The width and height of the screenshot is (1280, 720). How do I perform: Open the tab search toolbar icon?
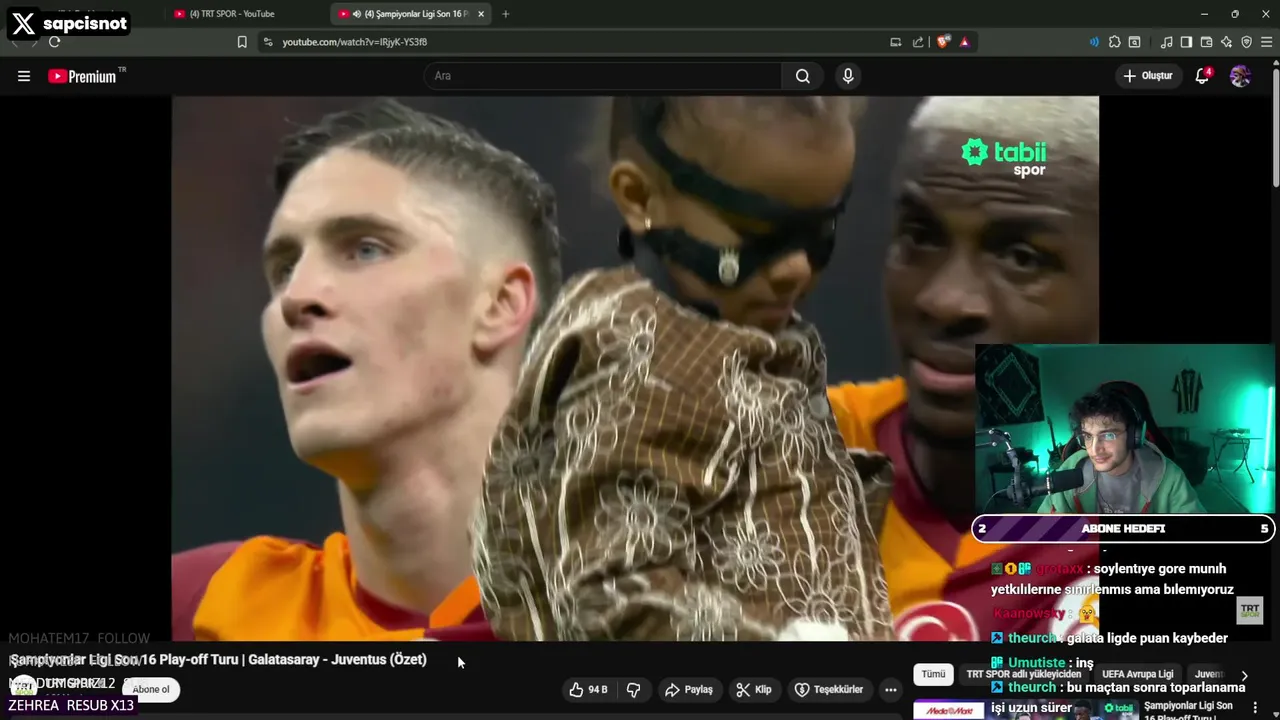click(1135, 42)
